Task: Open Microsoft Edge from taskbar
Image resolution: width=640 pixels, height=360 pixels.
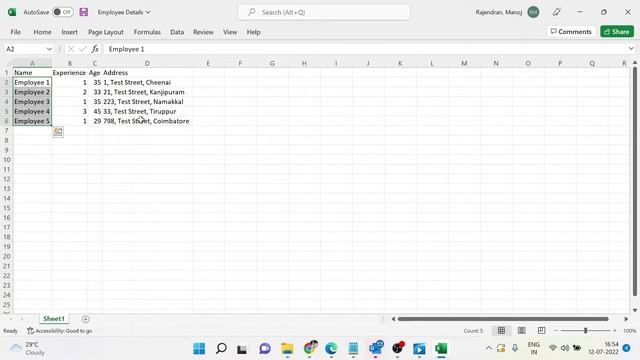Action: [331, 349]
